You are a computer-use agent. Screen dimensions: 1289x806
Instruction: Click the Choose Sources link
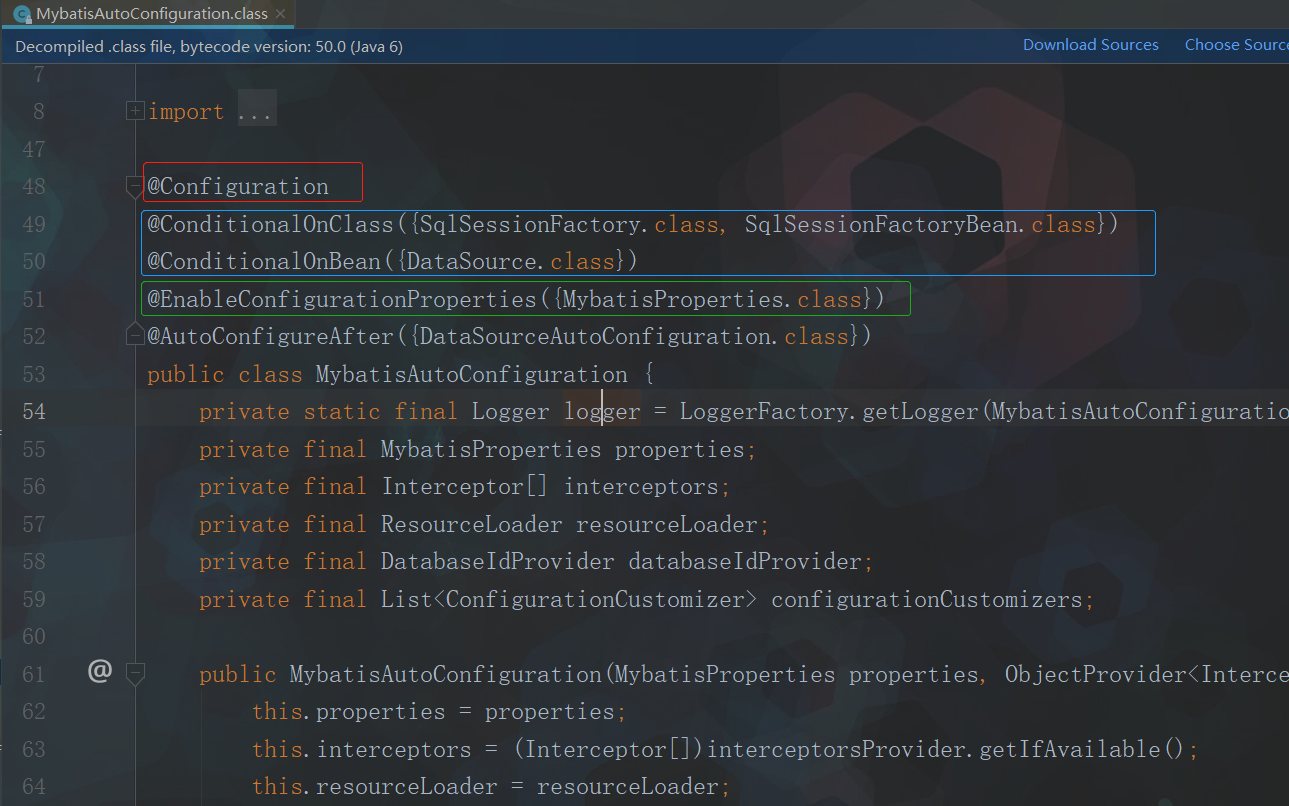[1236, 45]
